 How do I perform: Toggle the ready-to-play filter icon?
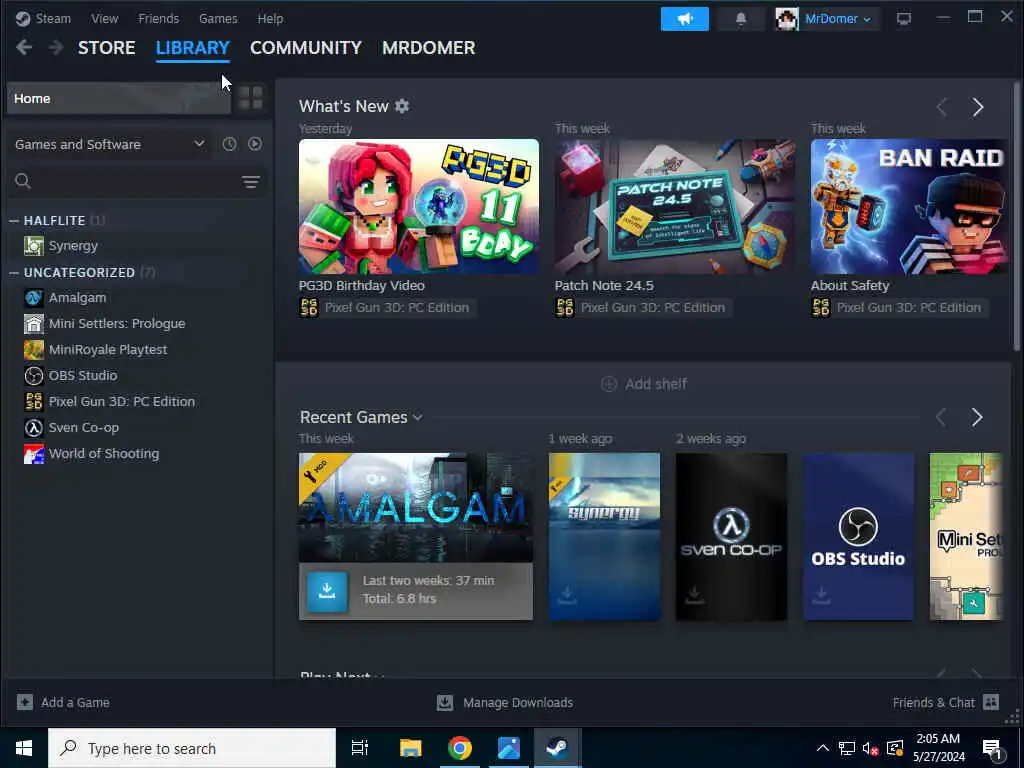[x=255, y=144]
